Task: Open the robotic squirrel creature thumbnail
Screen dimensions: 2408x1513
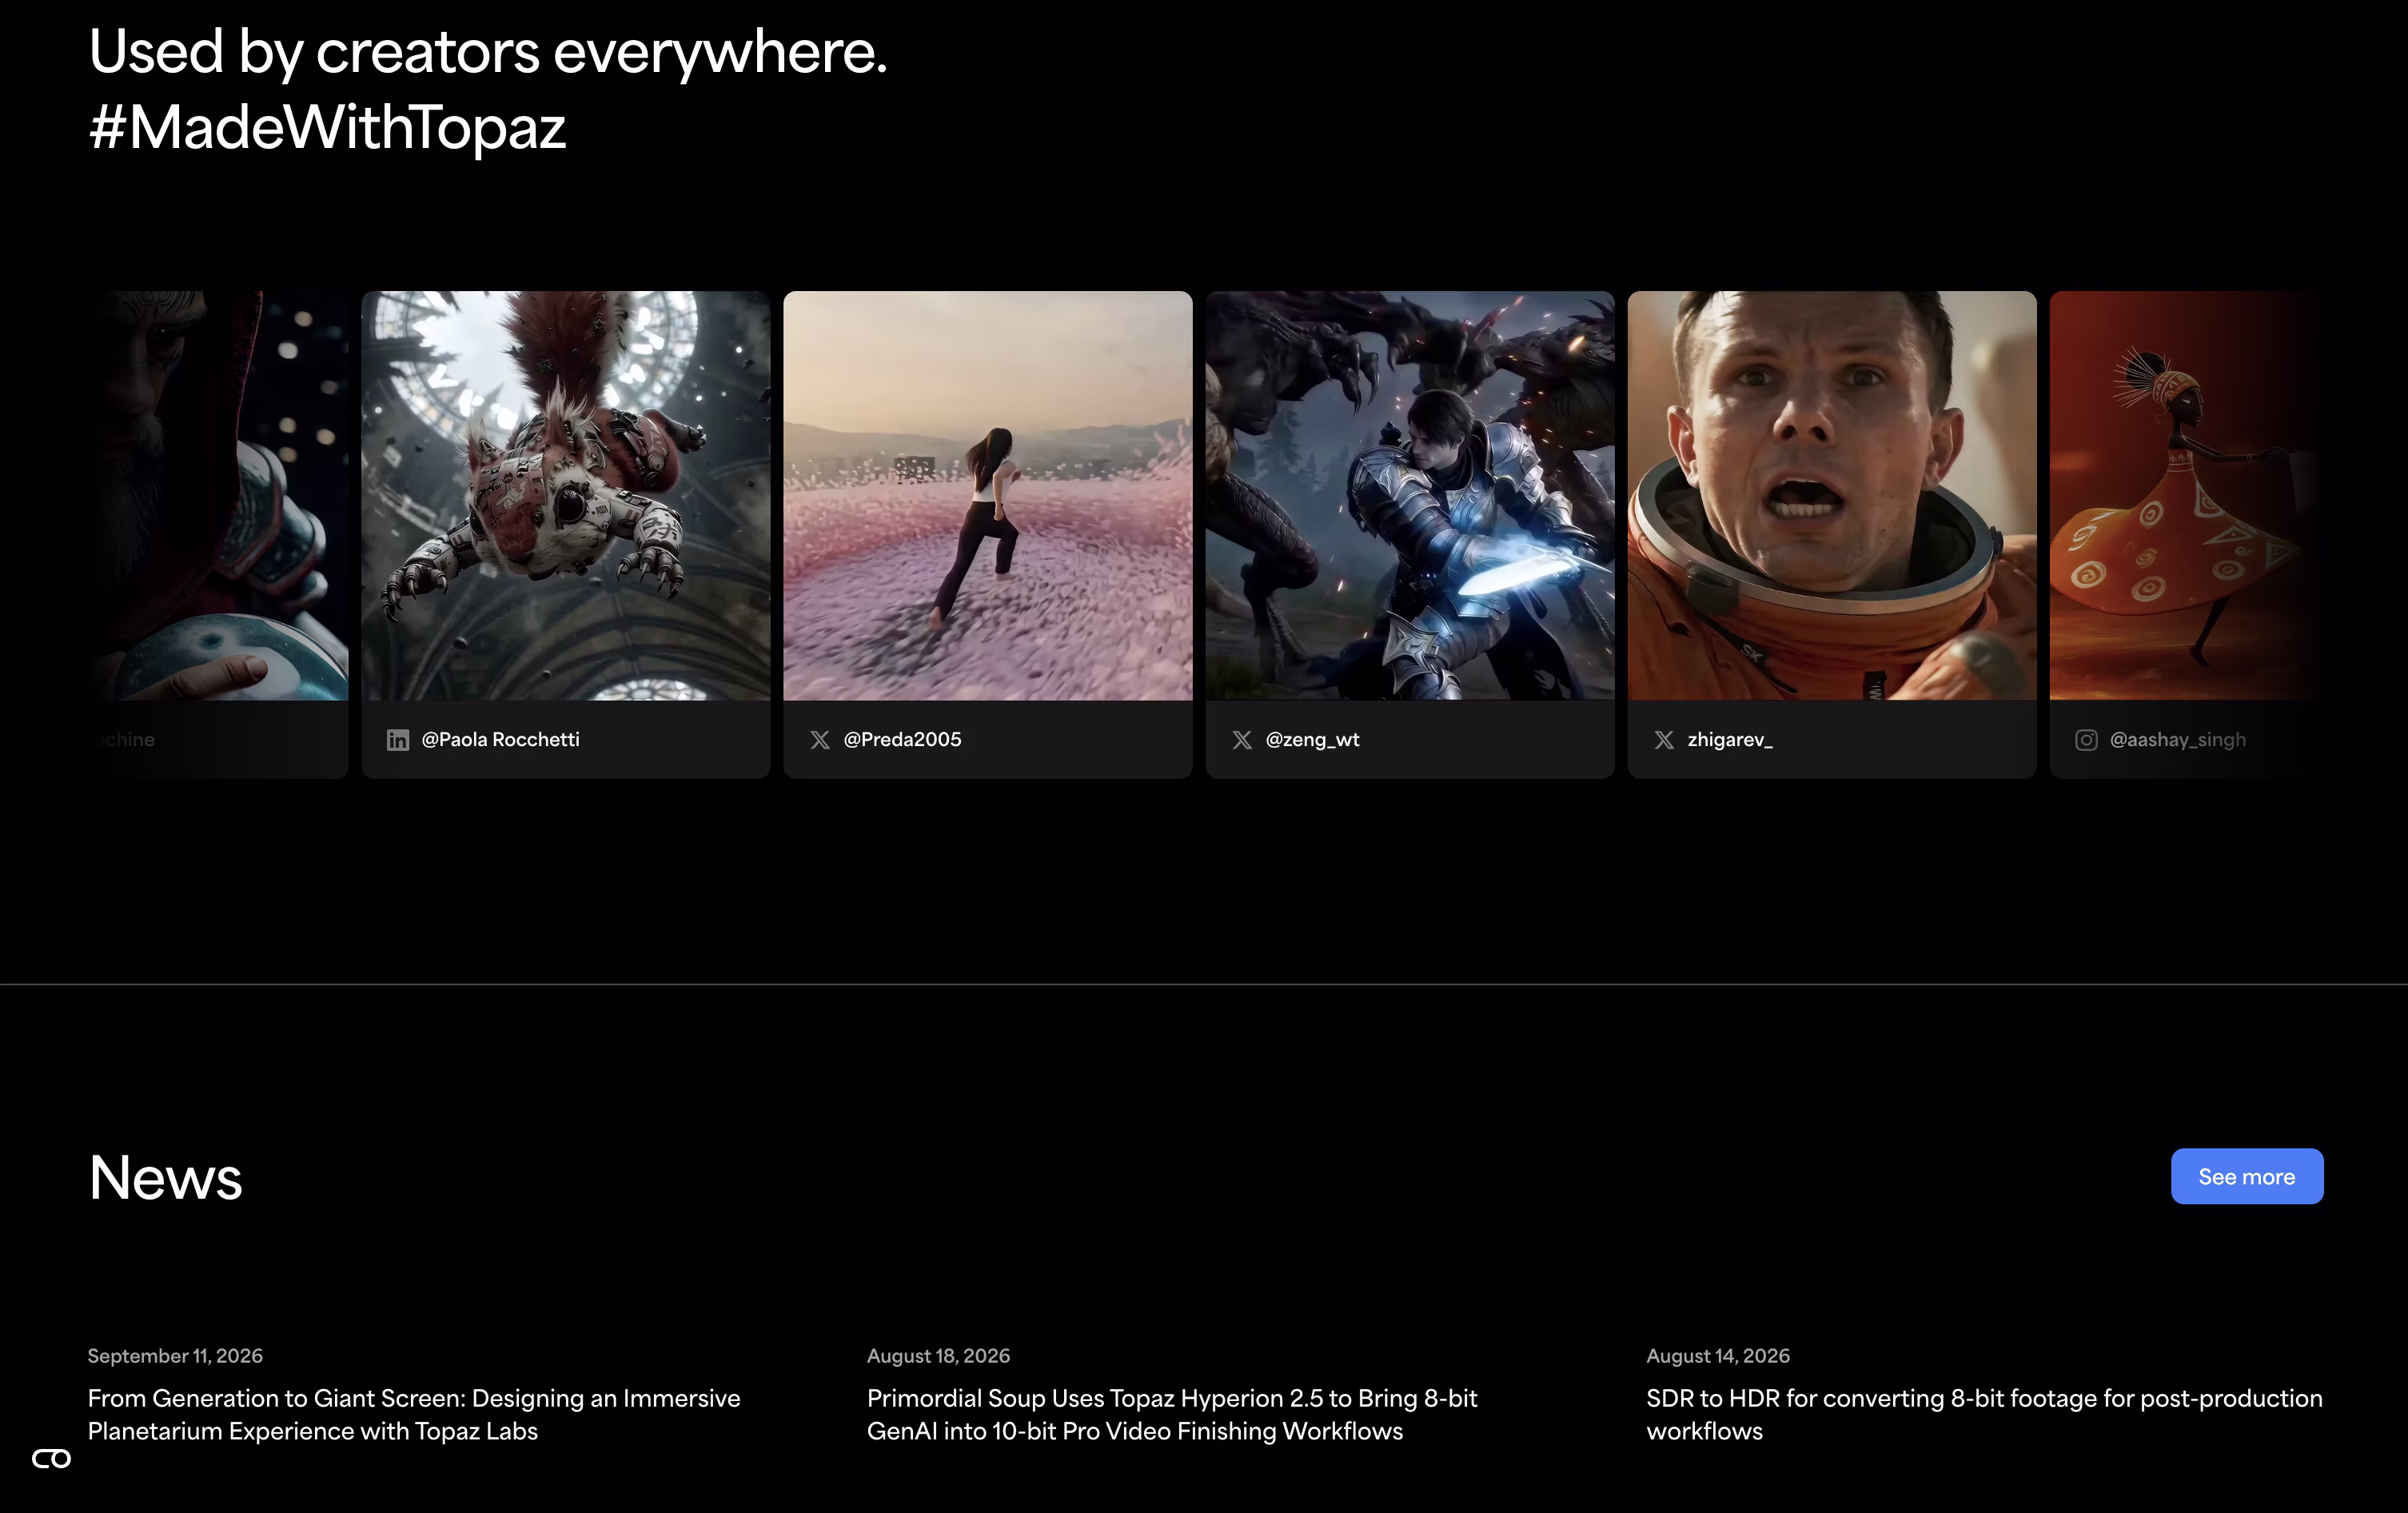Action: [x=566, y=496]
